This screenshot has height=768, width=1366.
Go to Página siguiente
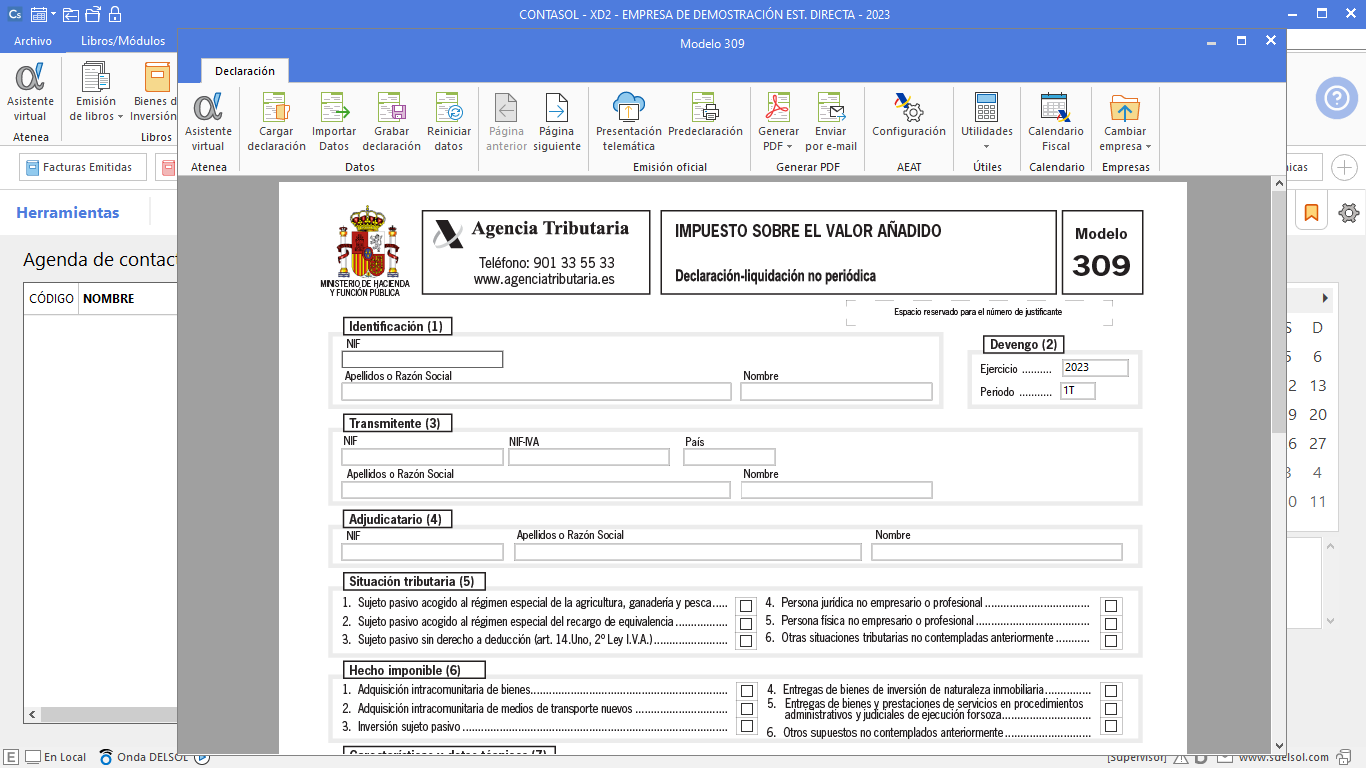click(x=556, y=108)
